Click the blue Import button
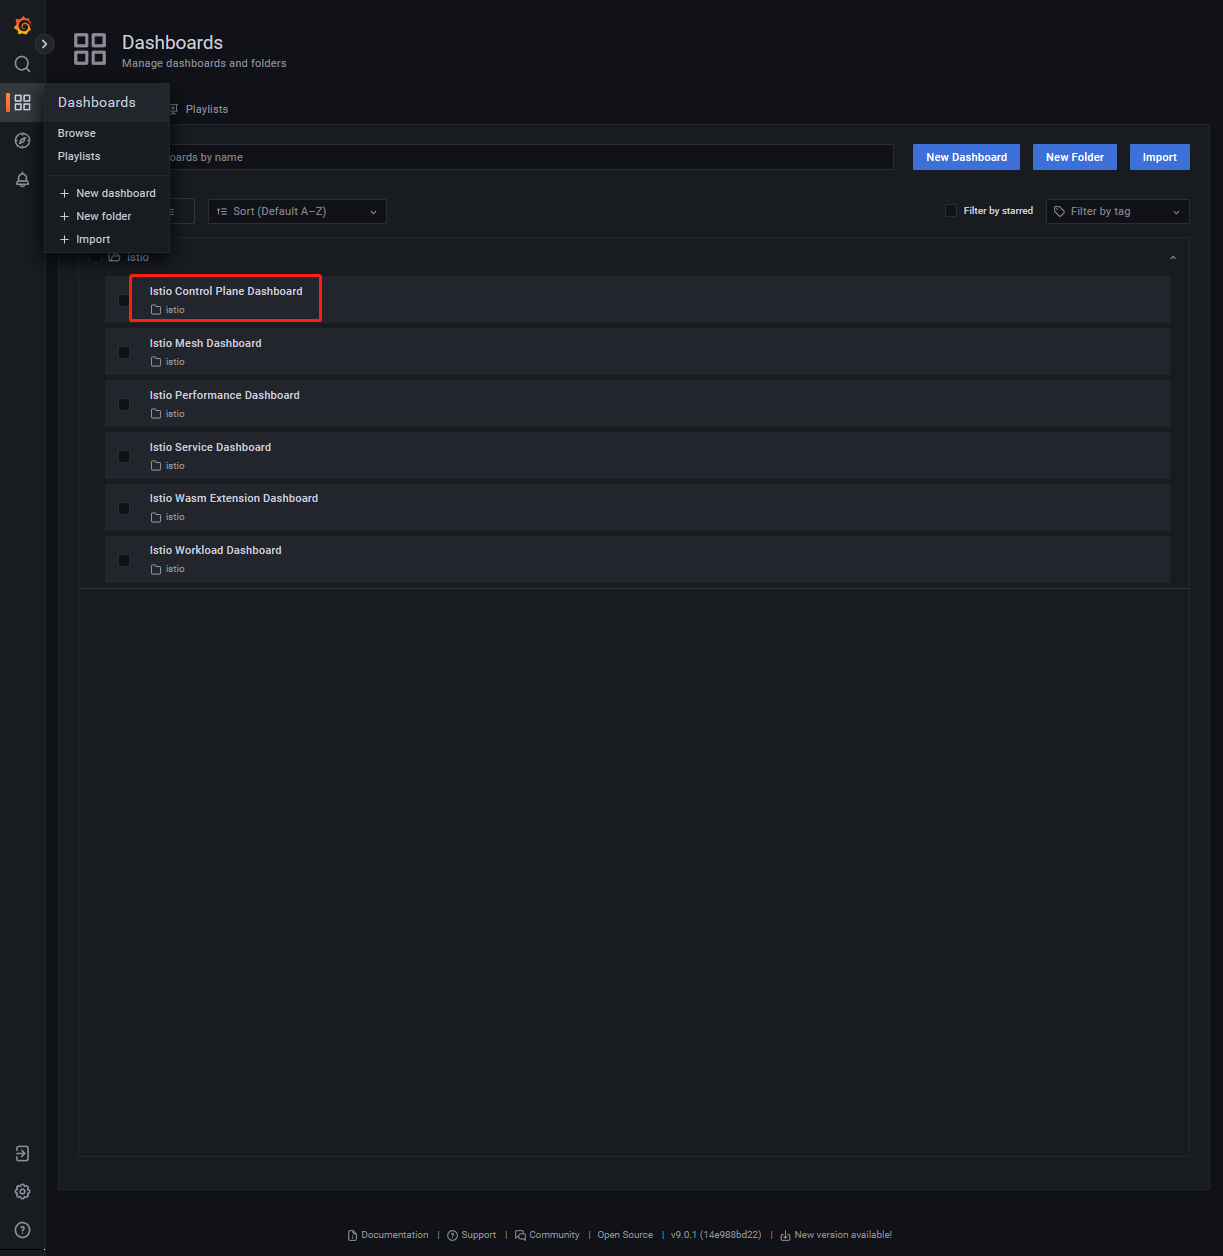This screenshot has height=1256, width=1223. click(x=1160, y=157)
